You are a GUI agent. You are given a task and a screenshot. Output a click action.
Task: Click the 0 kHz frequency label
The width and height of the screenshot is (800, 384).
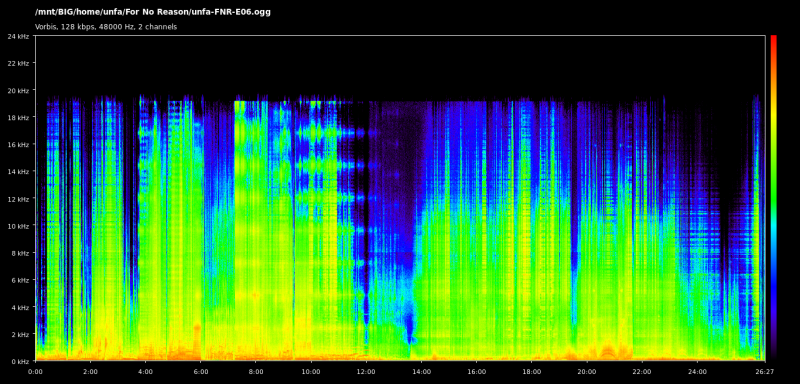point(20,361)
